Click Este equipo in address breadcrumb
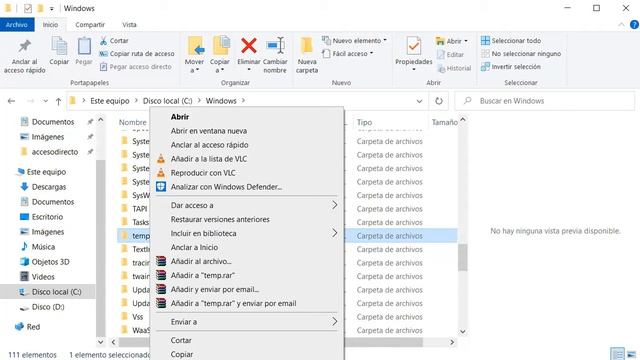The width and height of the screenshot is (640, 360). coord(110,101)
